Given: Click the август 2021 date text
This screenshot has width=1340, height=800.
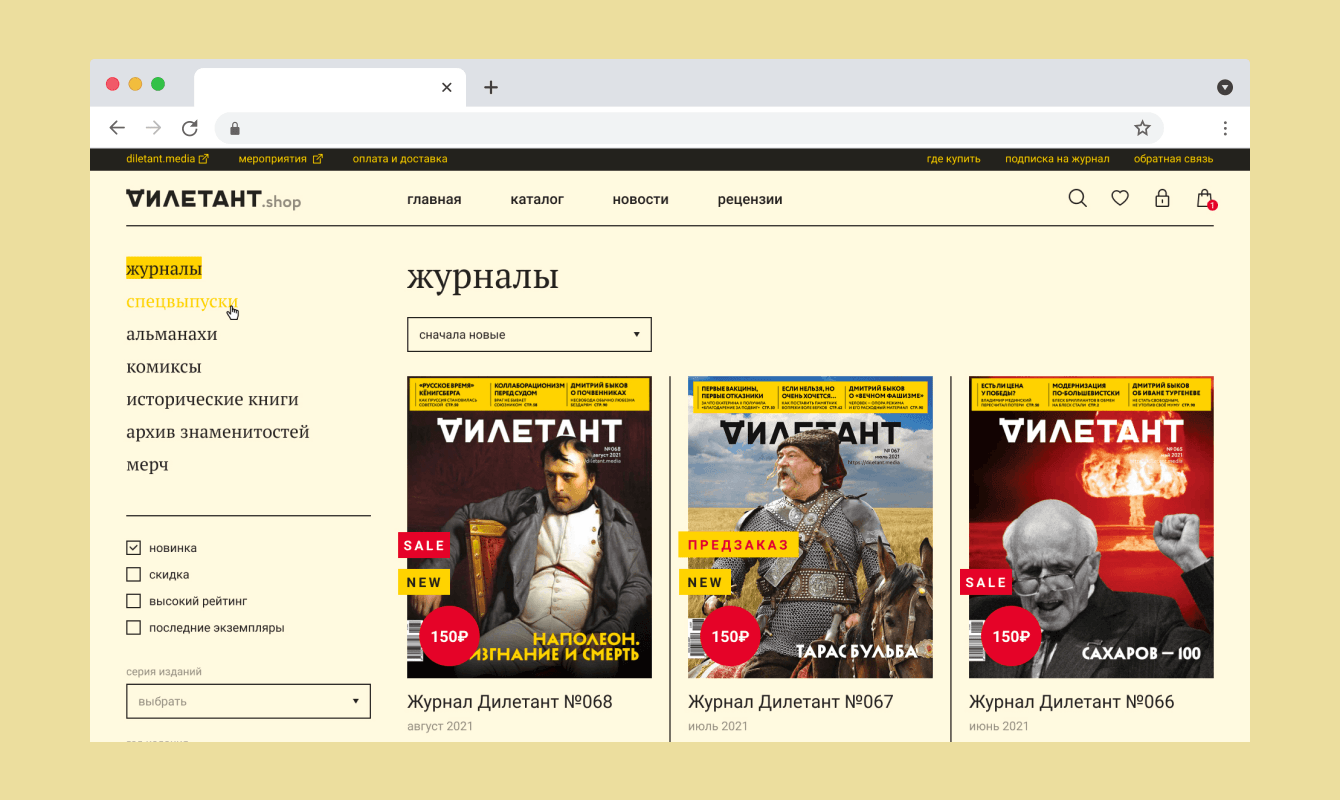Looking at the screenshot, I should [x=440, y=726].
